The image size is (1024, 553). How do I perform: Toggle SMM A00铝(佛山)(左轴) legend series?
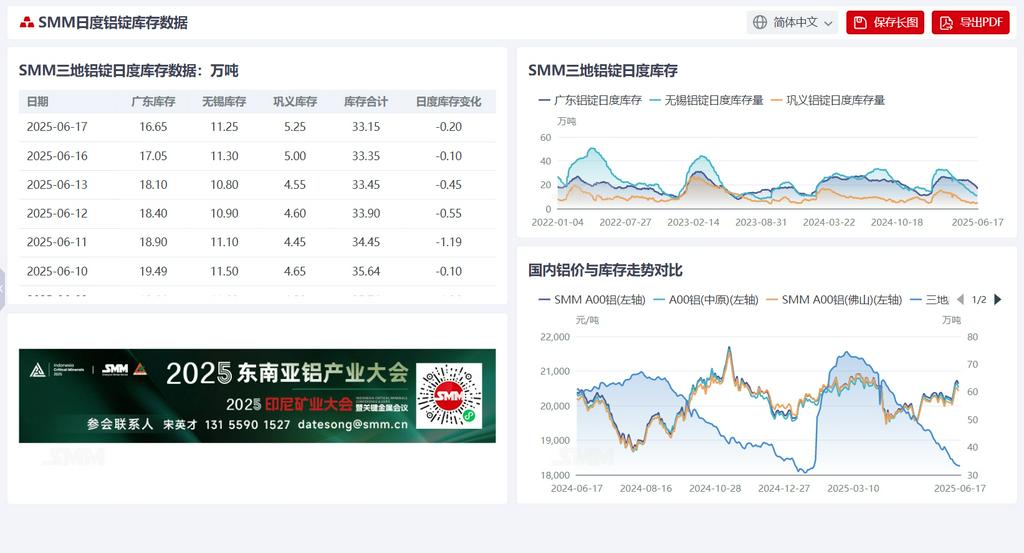pyautogui.click(x=834, y=300)
